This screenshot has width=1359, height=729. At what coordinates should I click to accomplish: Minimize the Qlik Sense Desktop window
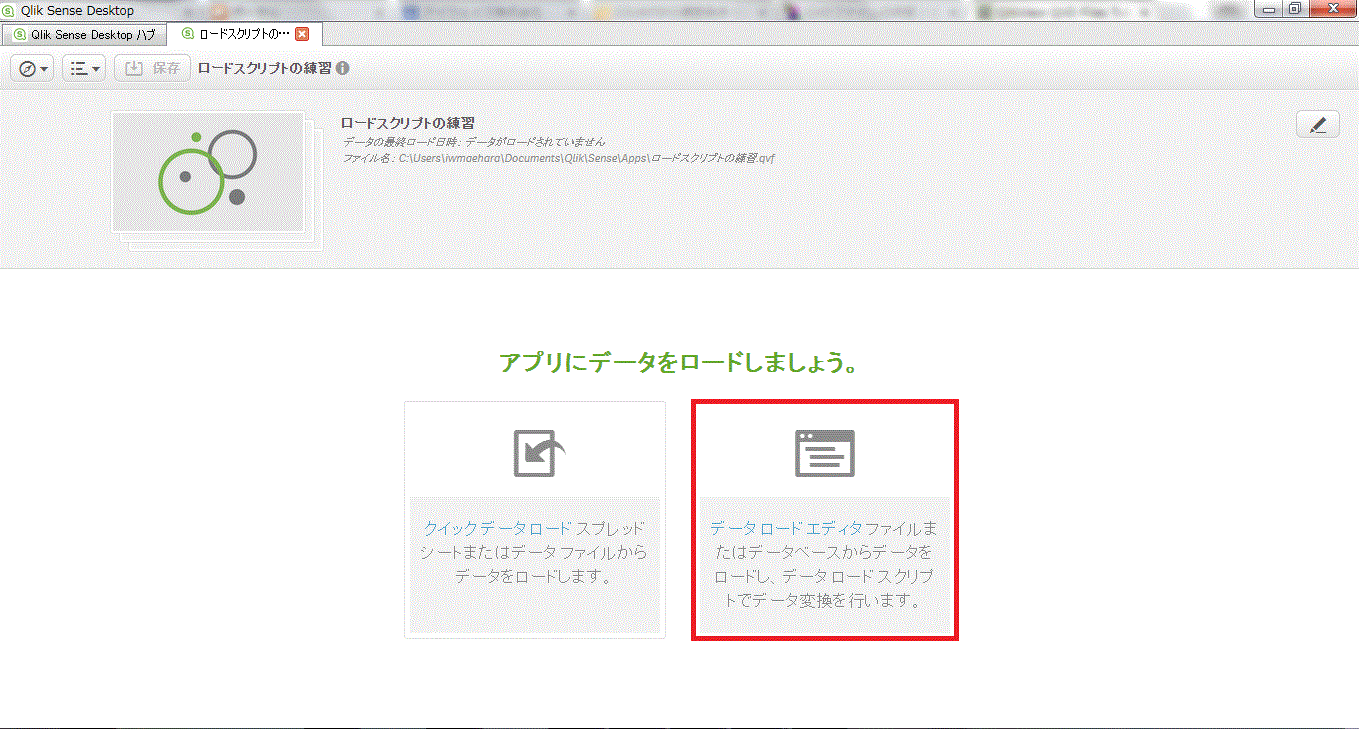click(x=1271, y=9)
